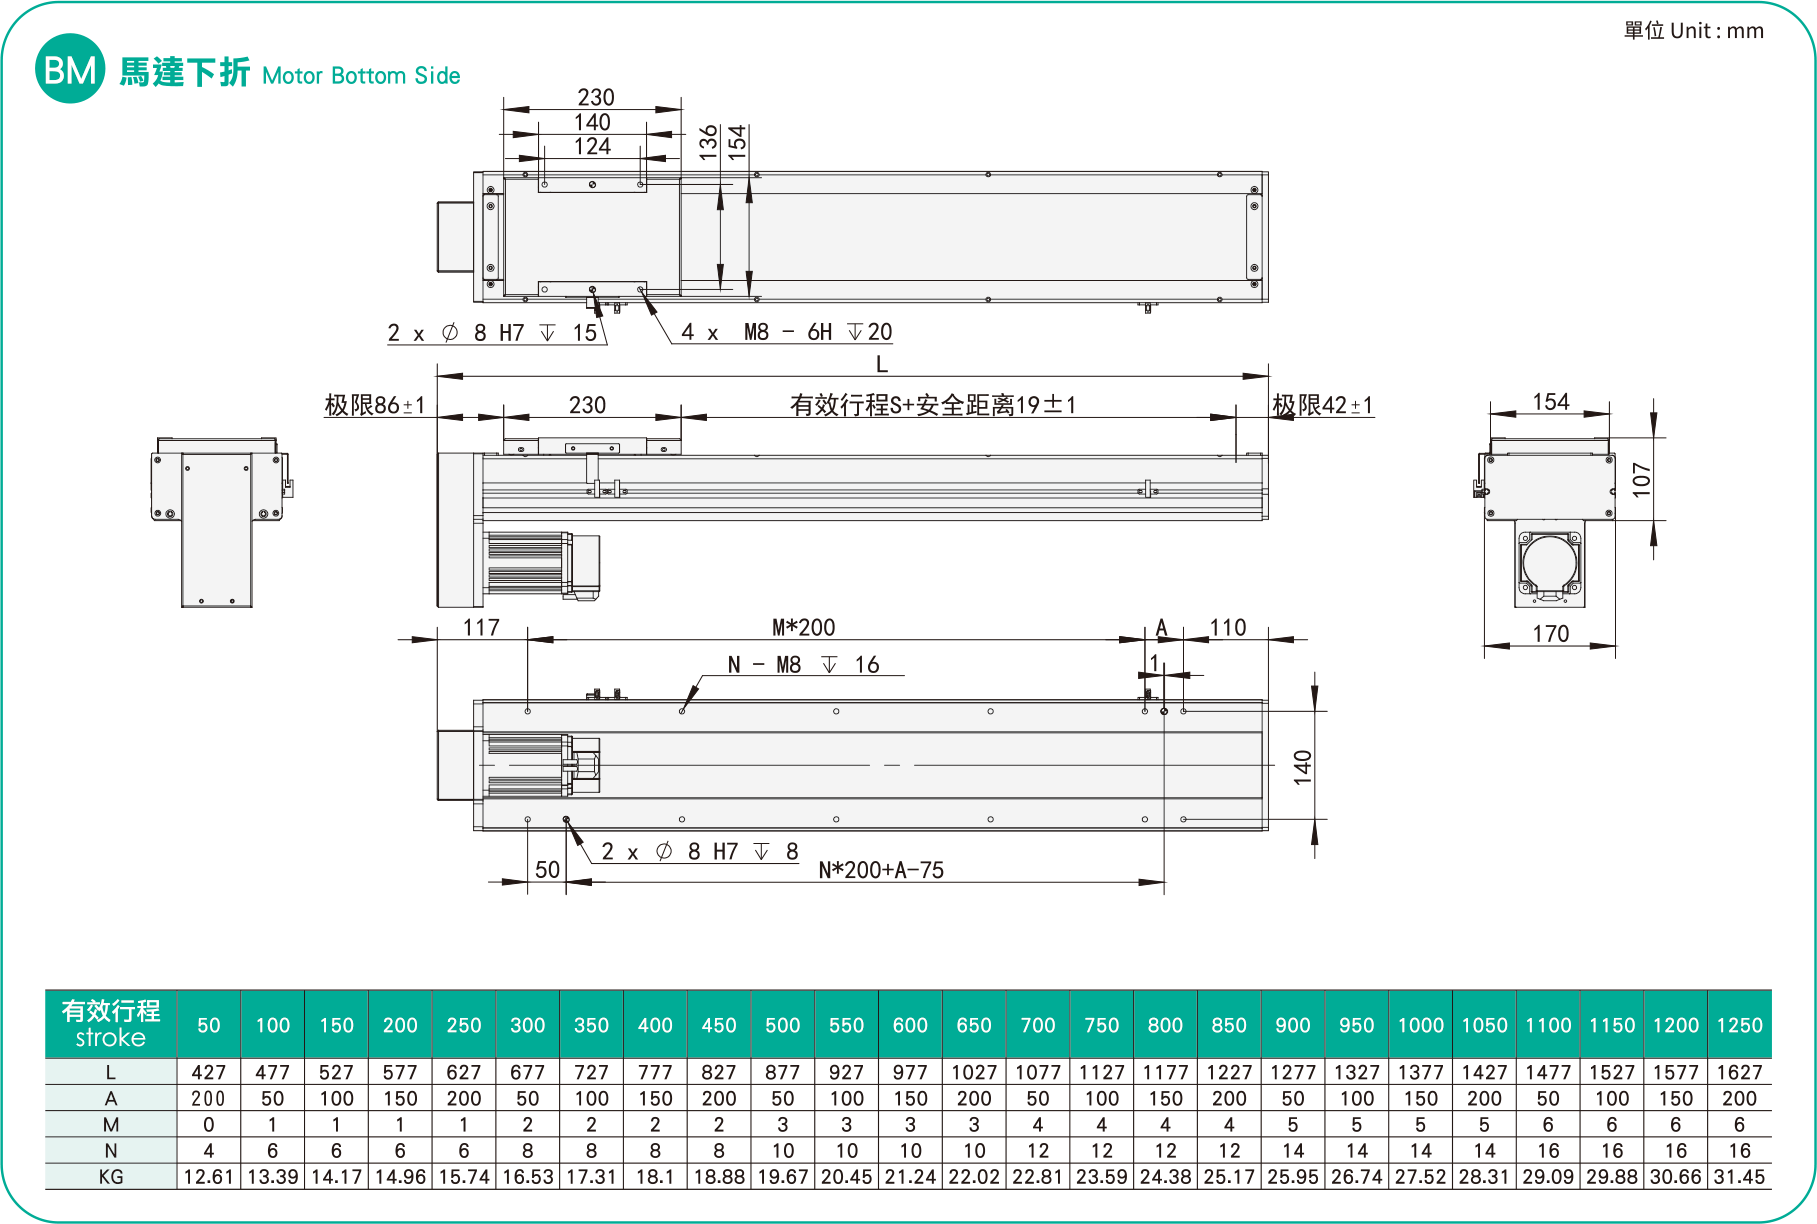This screenshot has width=1817, height=1224.
Task: Click the 'KG' row label
Action: tap(110, 1177)
